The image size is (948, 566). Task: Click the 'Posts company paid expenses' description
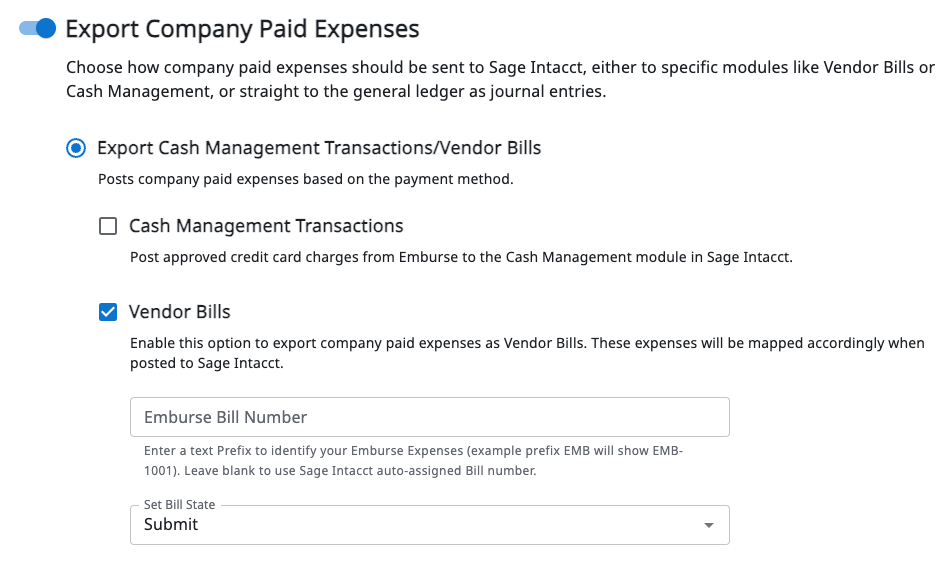coord(305,180)
